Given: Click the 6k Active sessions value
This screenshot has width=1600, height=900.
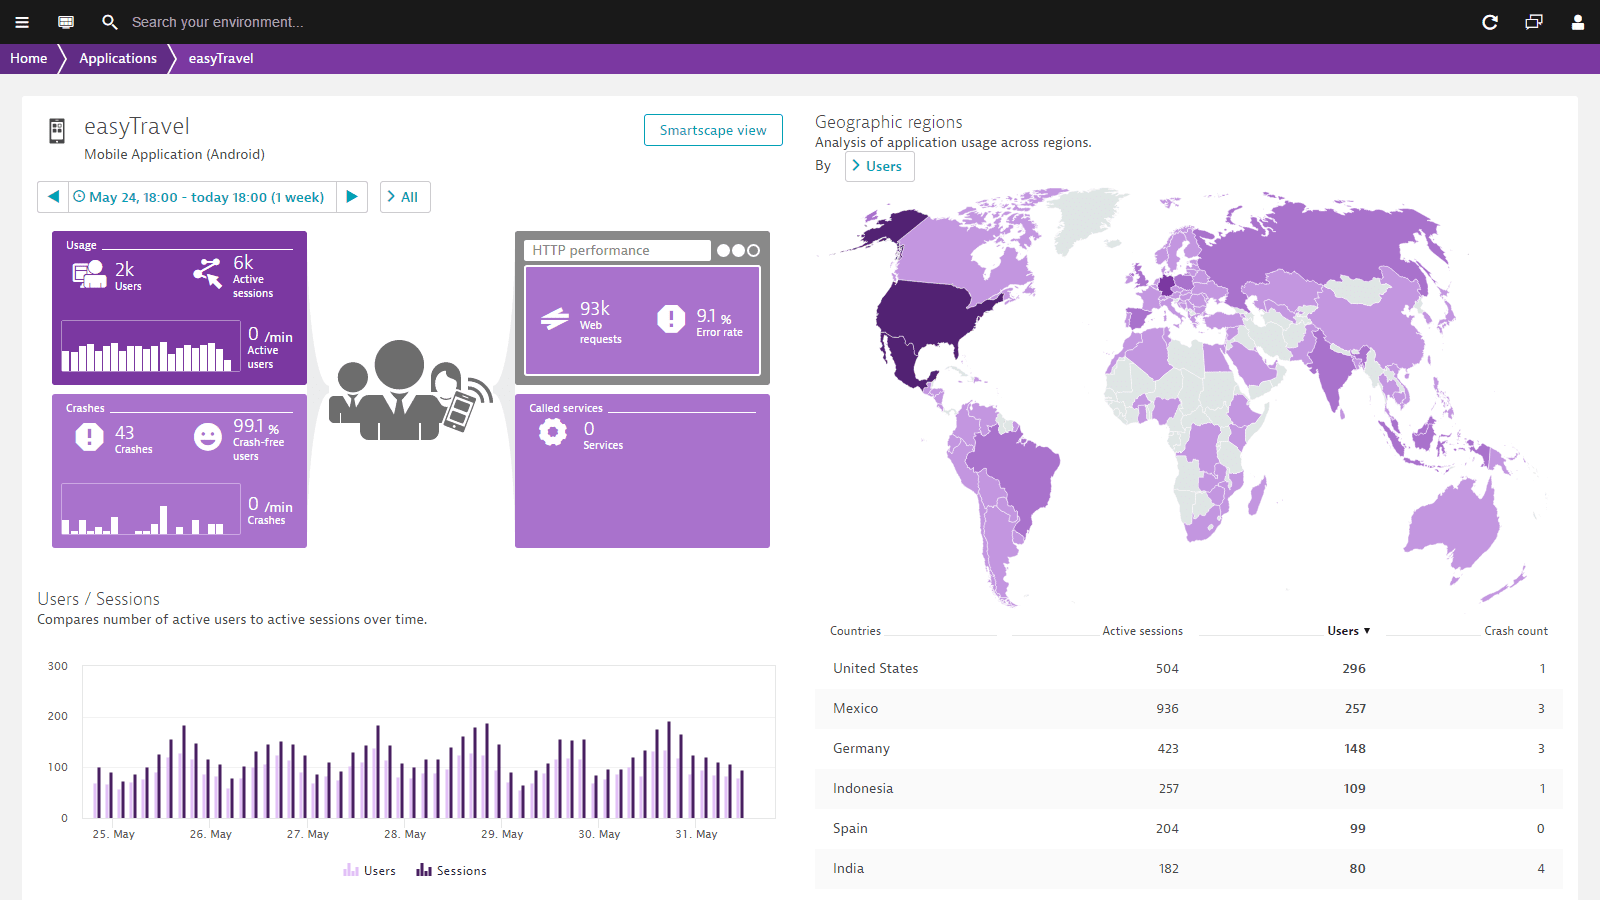Looking at the screenshot, I should (x=243, y=262).
